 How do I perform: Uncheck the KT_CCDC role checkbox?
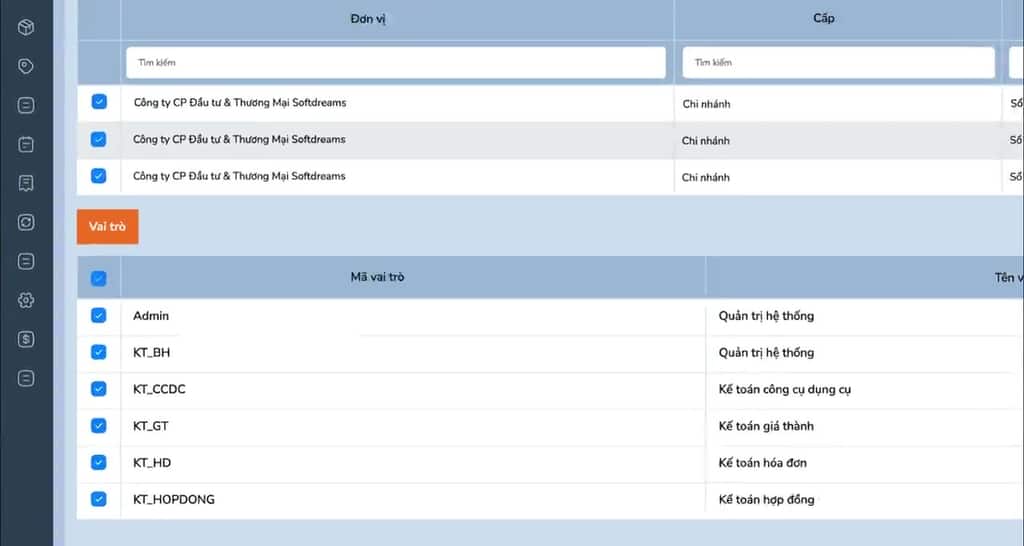pyautogui.click(x=99, y=389)
